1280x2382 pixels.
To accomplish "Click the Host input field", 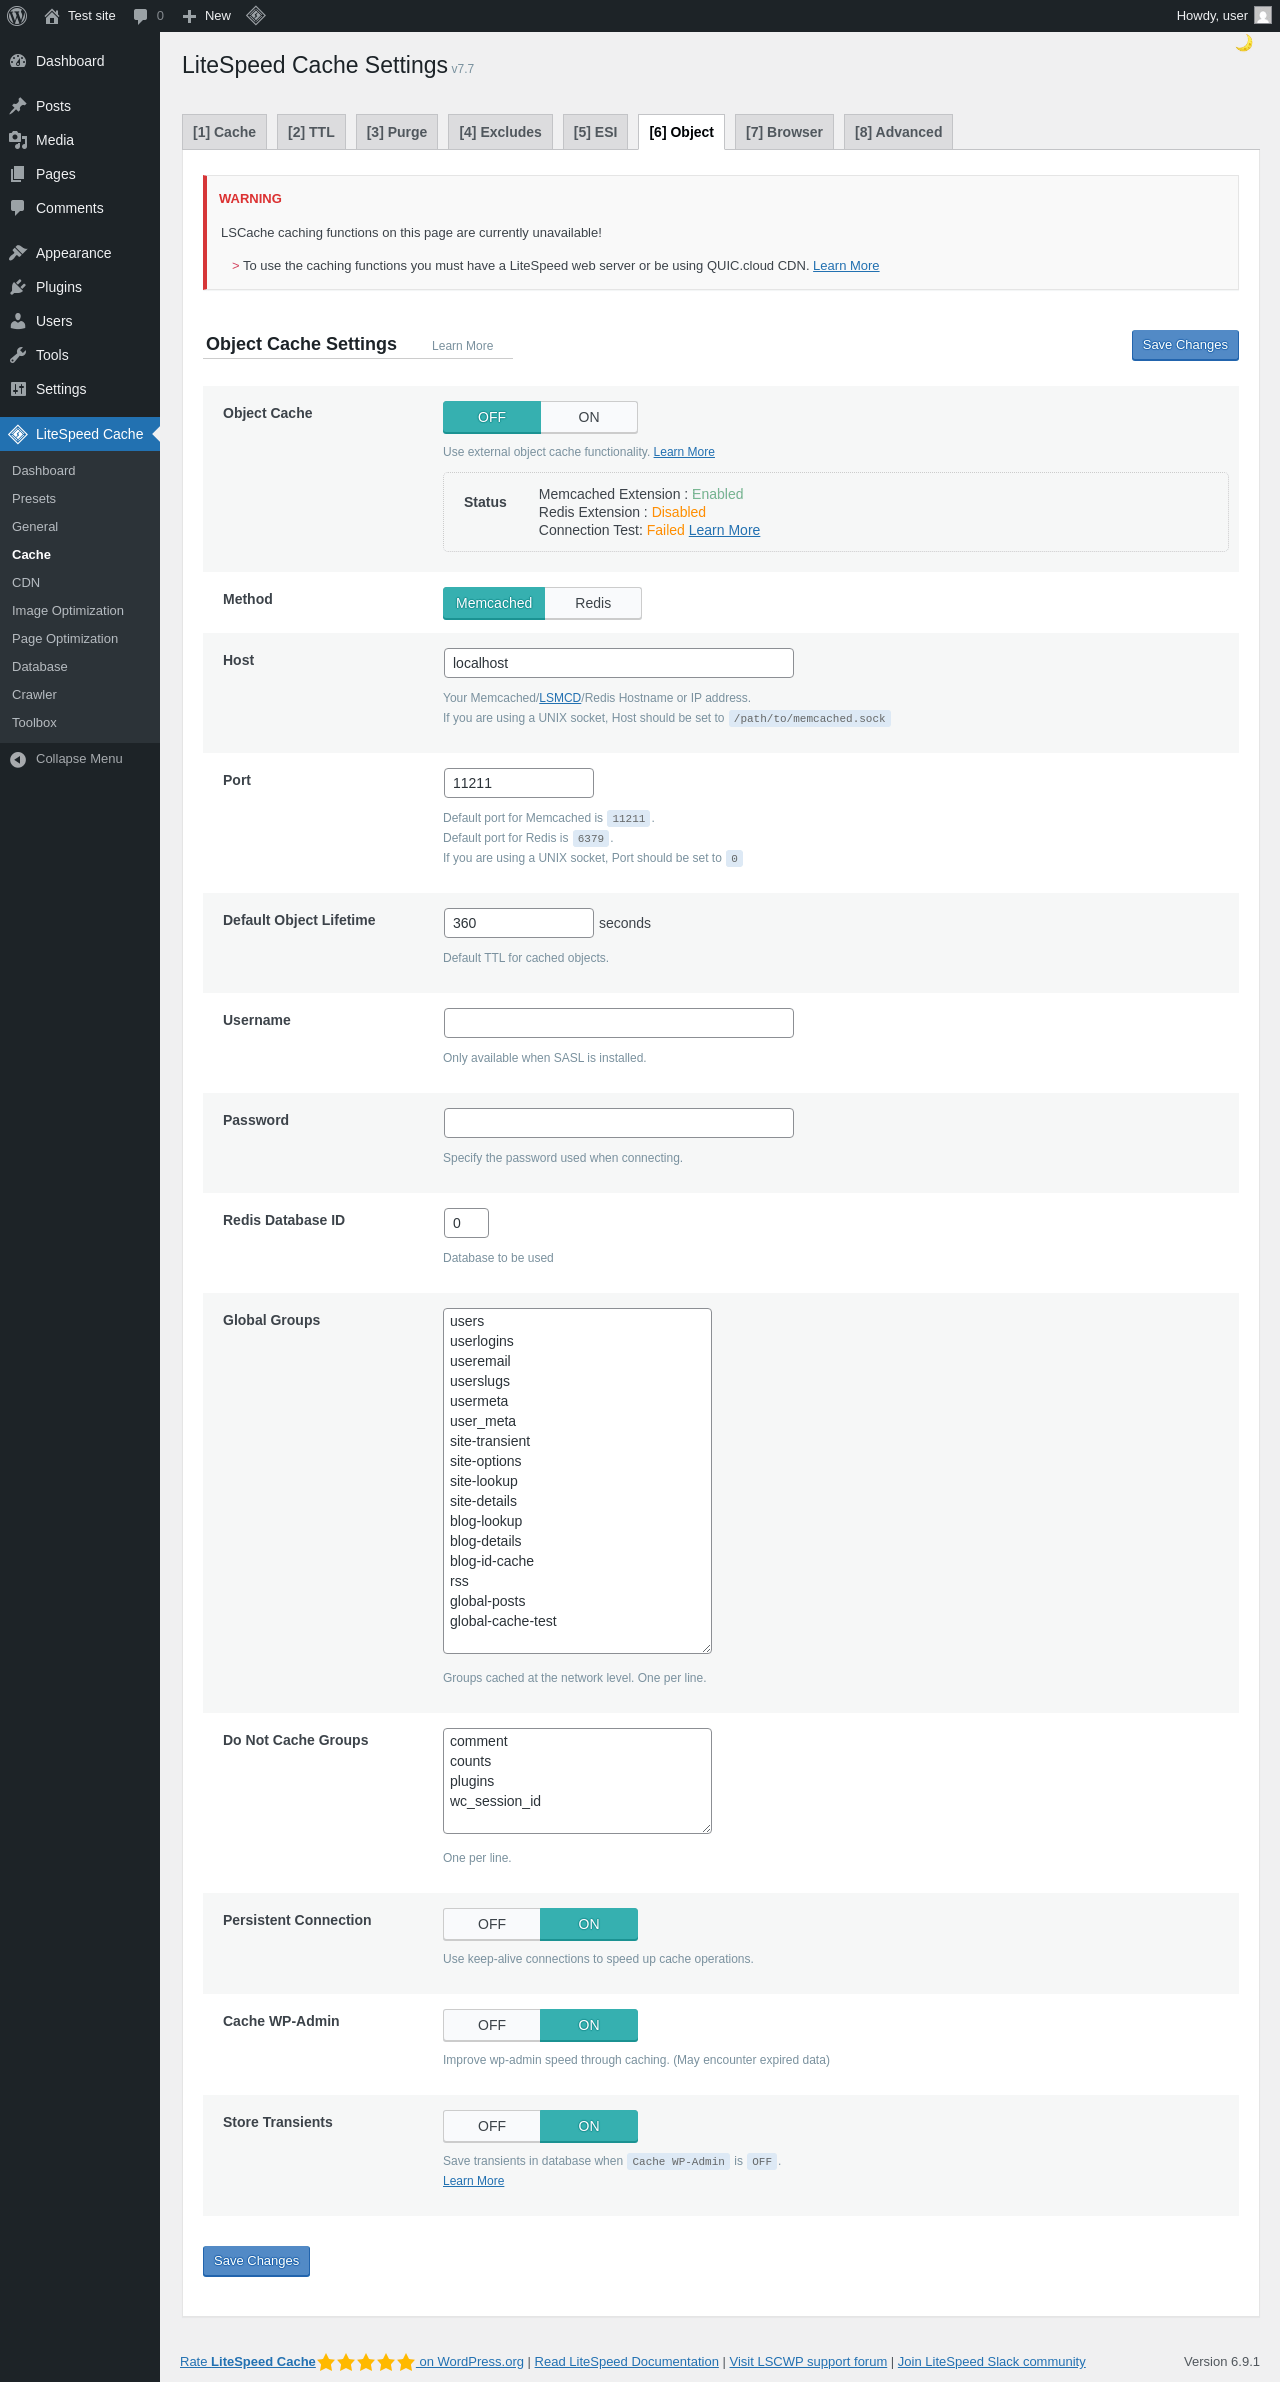I will [x=618, y=663].
